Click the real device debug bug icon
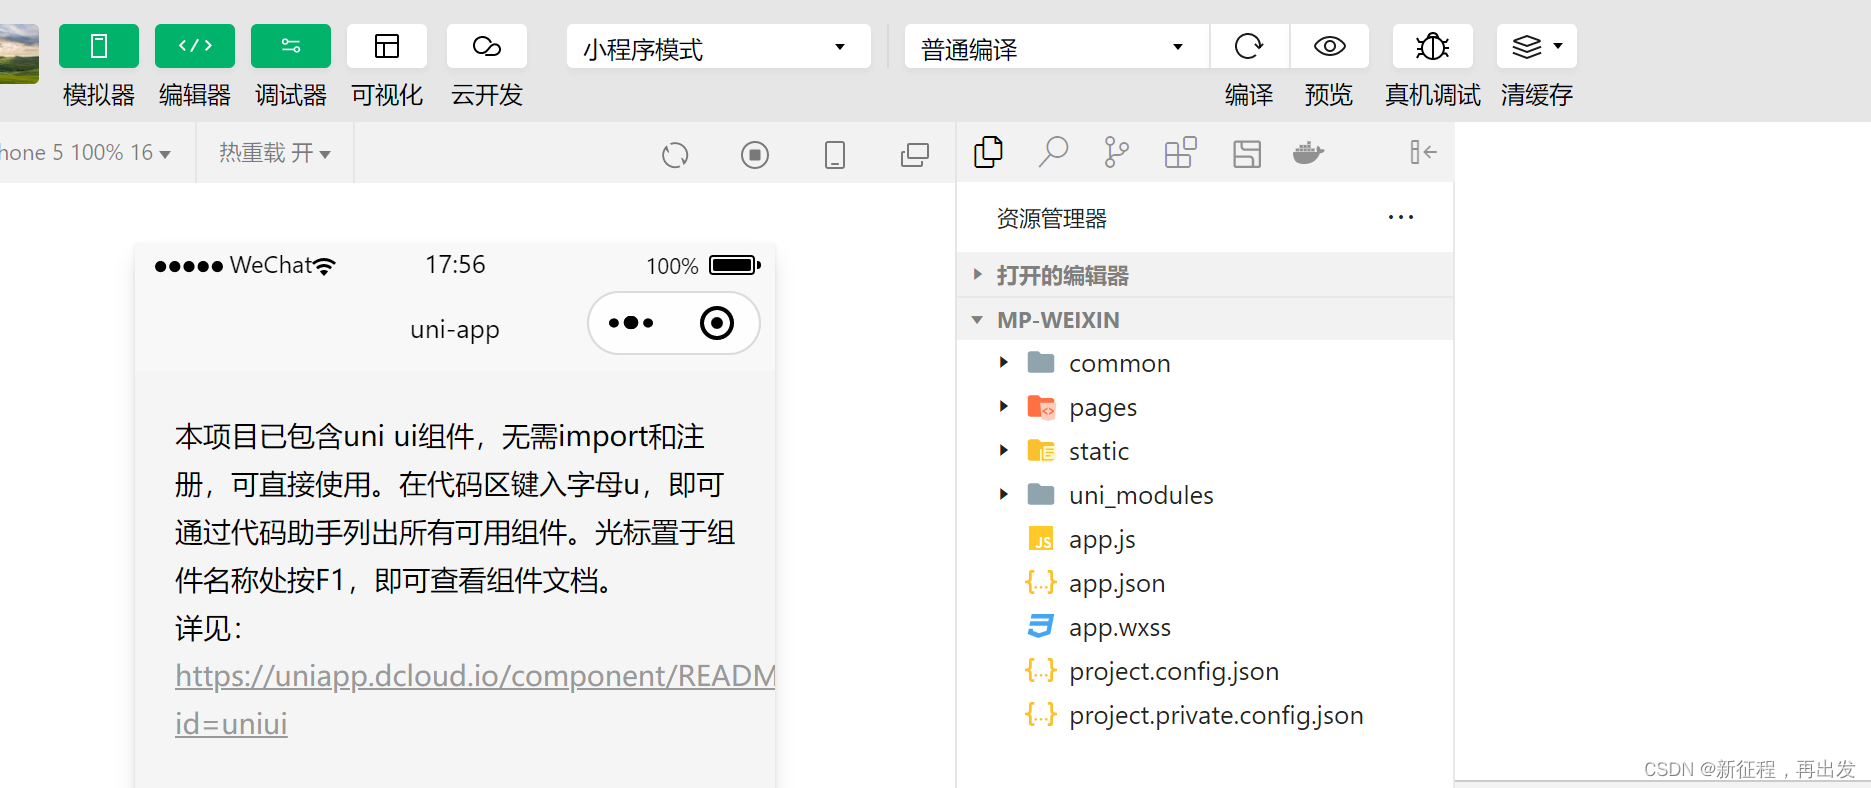1871x788 pixels. click(x=1433, y=46)
